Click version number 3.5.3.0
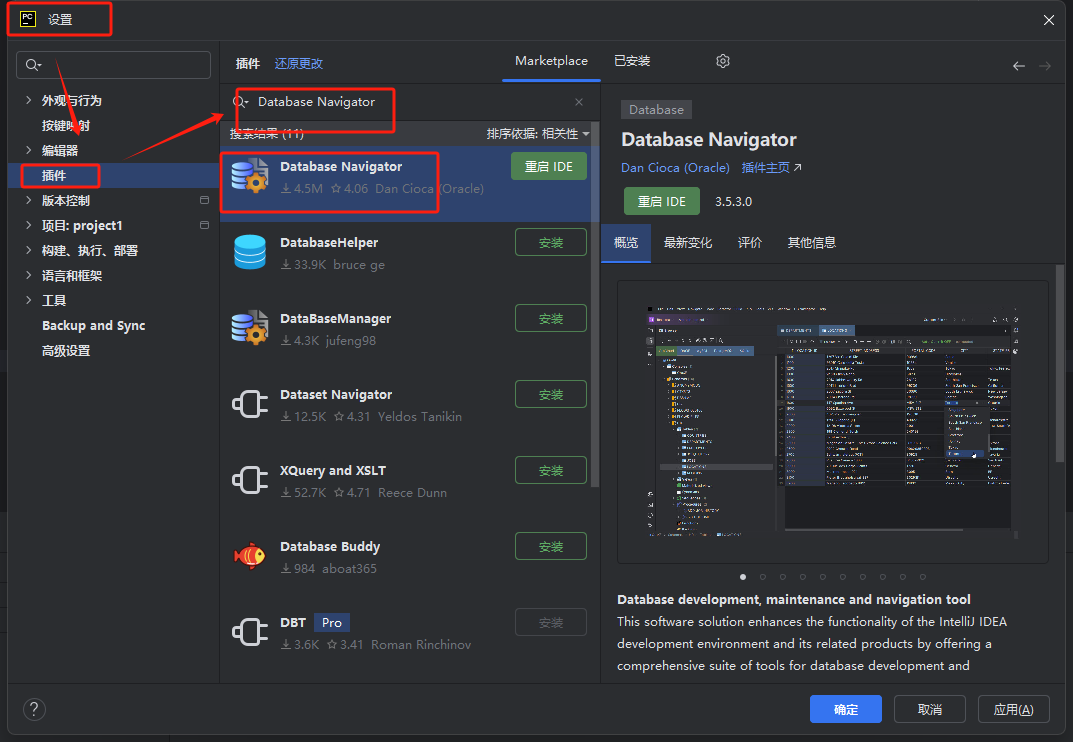Image resolution: width=1073 pixels, height=742 pixels. (734, 201)
